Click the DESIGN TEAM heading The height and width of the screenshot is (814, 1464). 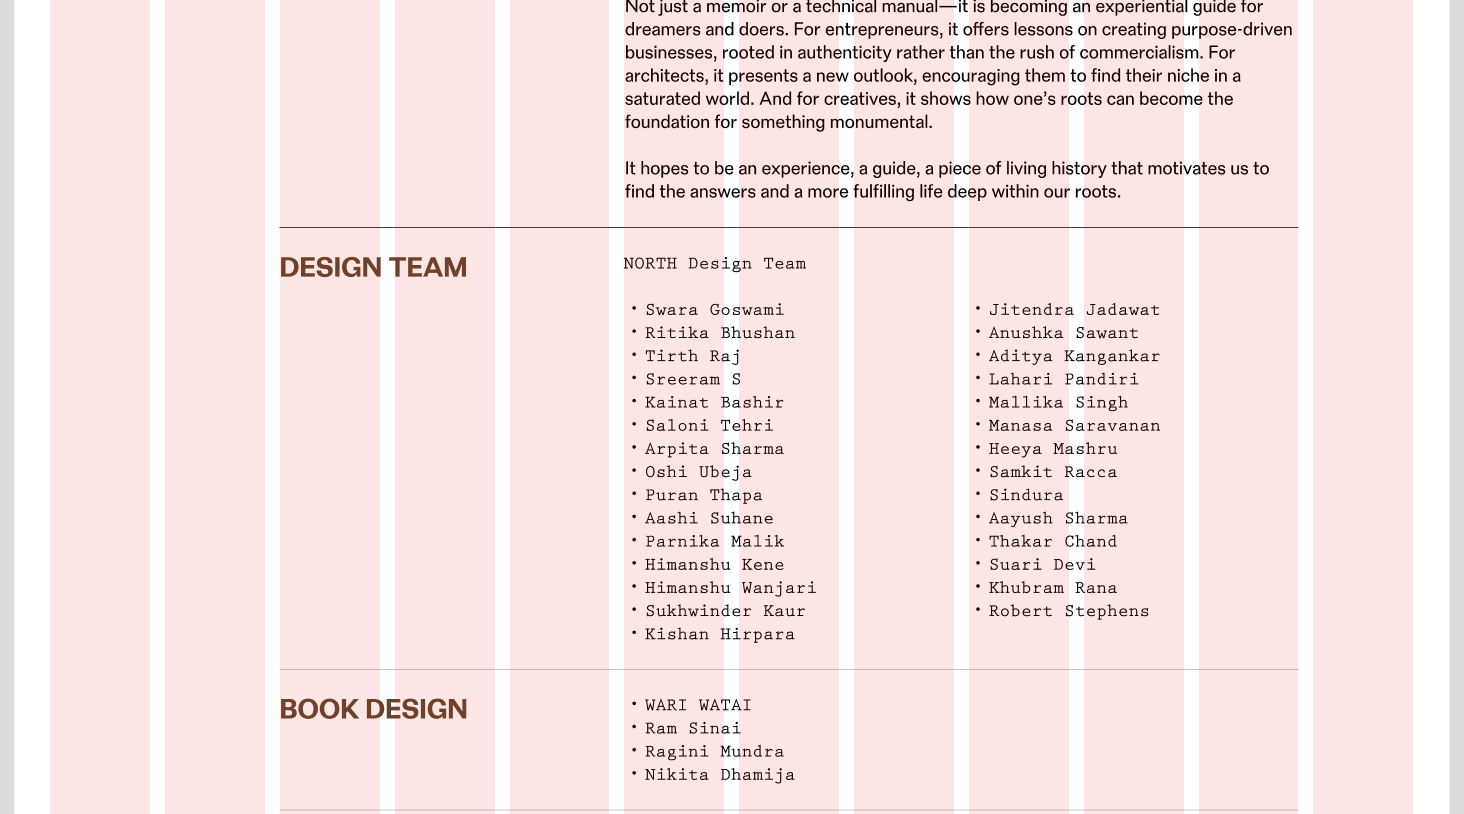pos(373,268)
